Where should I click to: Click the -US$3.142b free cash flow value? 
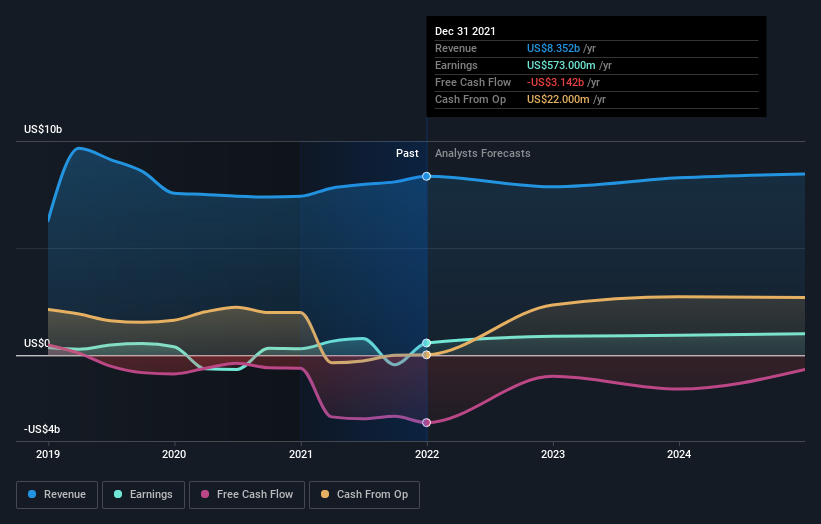[x=556, y=82]
